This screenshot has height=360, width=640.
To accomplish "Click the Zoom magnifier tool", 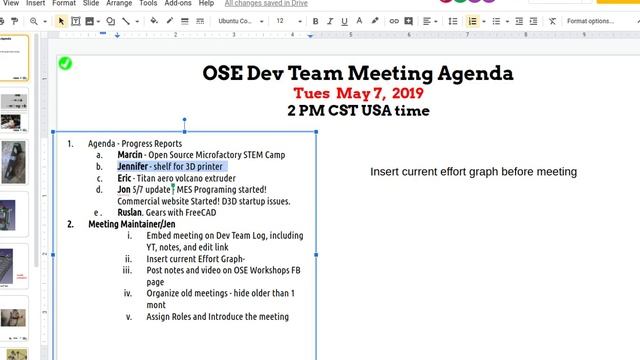I will click(33, 21).
